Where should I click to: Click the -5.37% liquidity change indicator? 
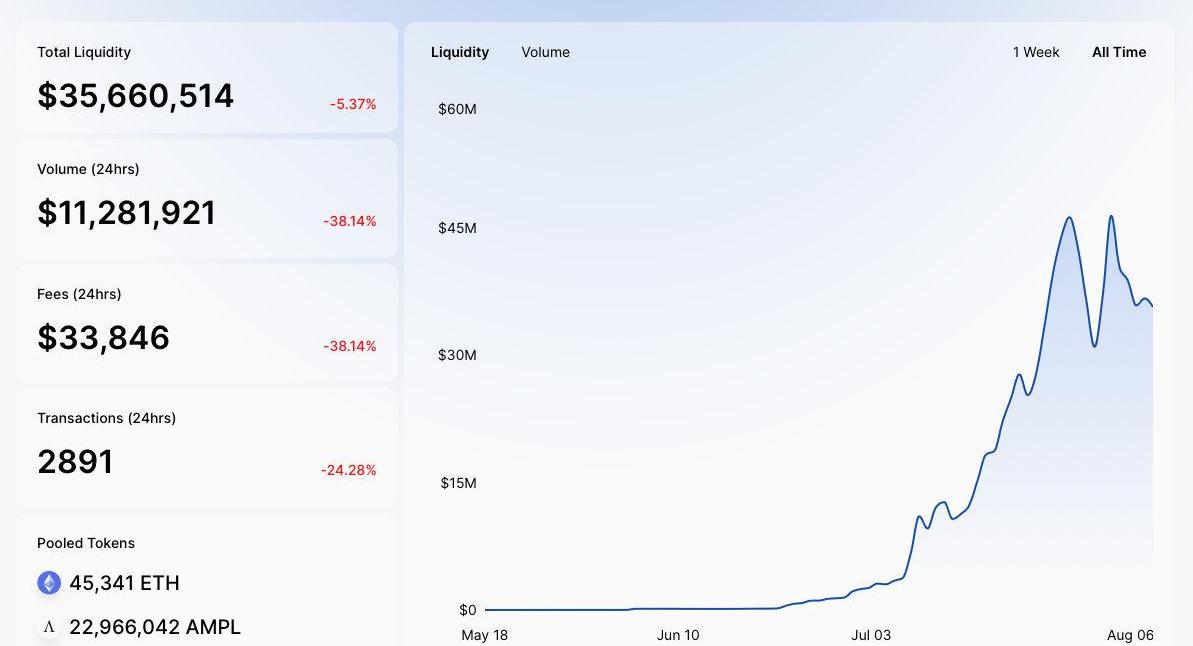(353, 104)
